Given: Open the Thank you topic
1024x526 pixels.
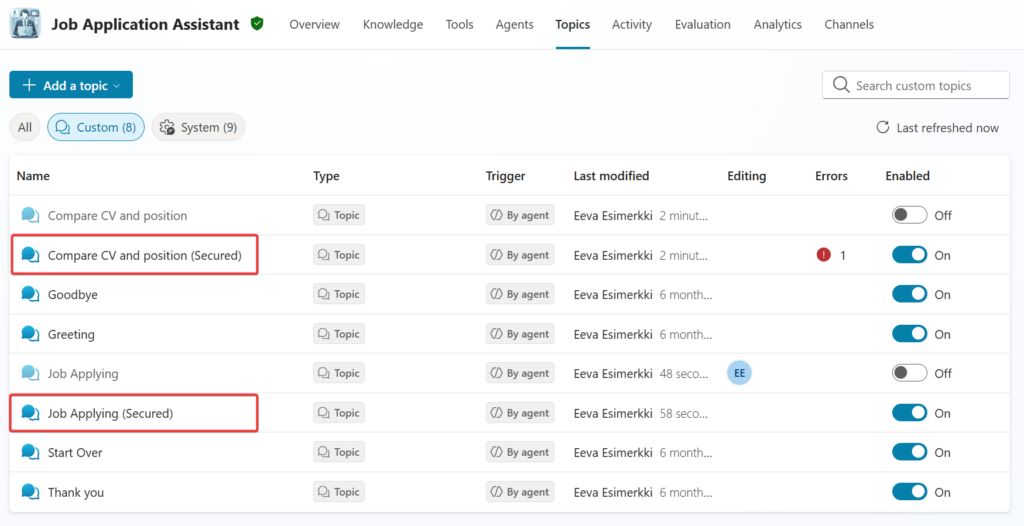Looking at the screenshot, I should pyautogui.click(x=76, y=492).
